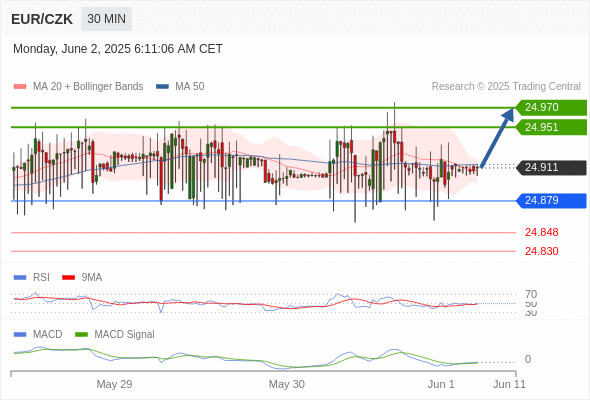Click the 24.848 support level label
The height and width of the screenshot is (400, 590).
(x=541, y=232)
